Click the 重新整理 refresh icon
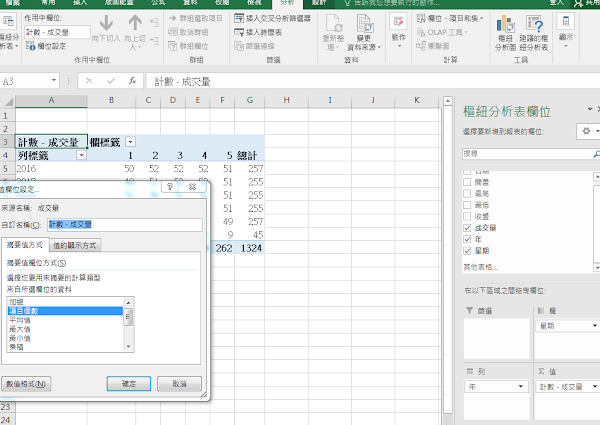 pos(333,23)
